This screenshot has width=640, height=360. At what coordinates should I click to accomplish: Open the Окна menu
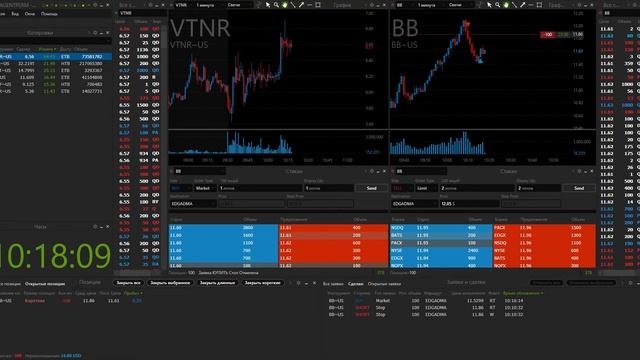30,13
